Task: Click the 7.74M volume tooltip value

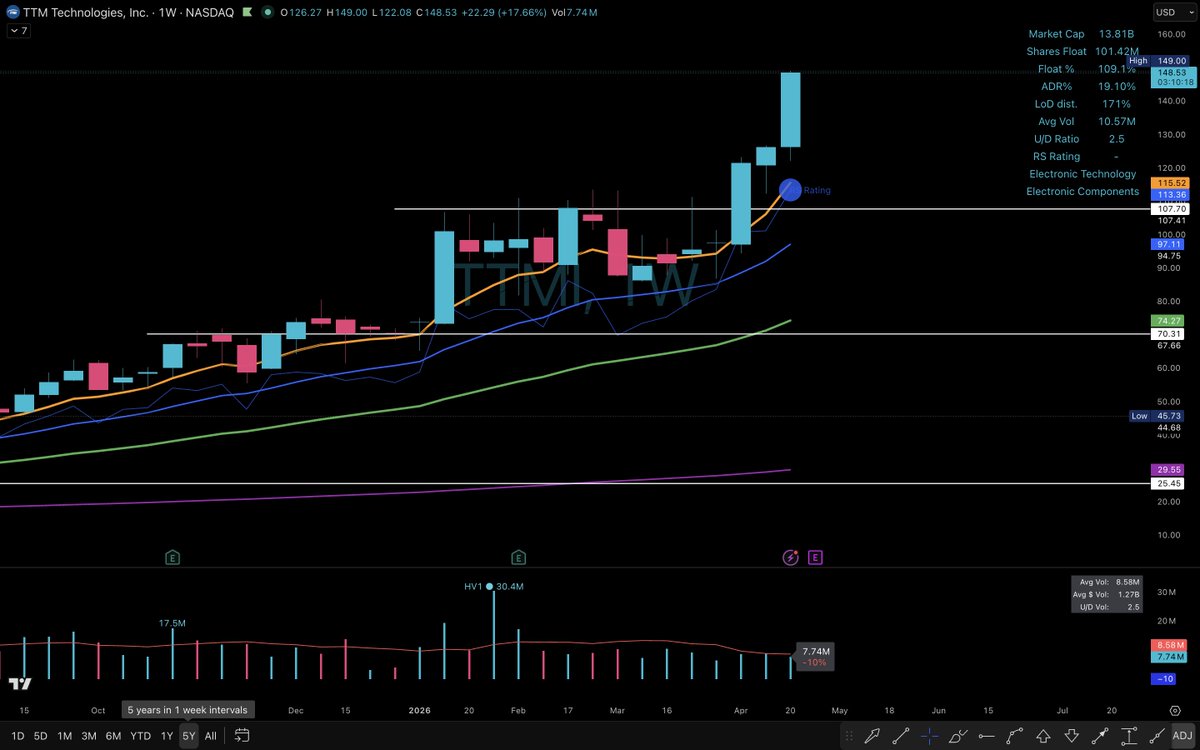Action: point(815,651)
